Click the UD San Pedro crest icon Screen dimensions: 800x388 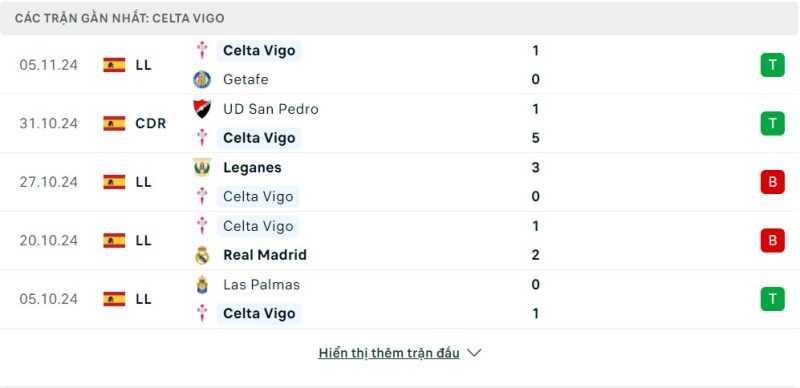pos(202,109)
